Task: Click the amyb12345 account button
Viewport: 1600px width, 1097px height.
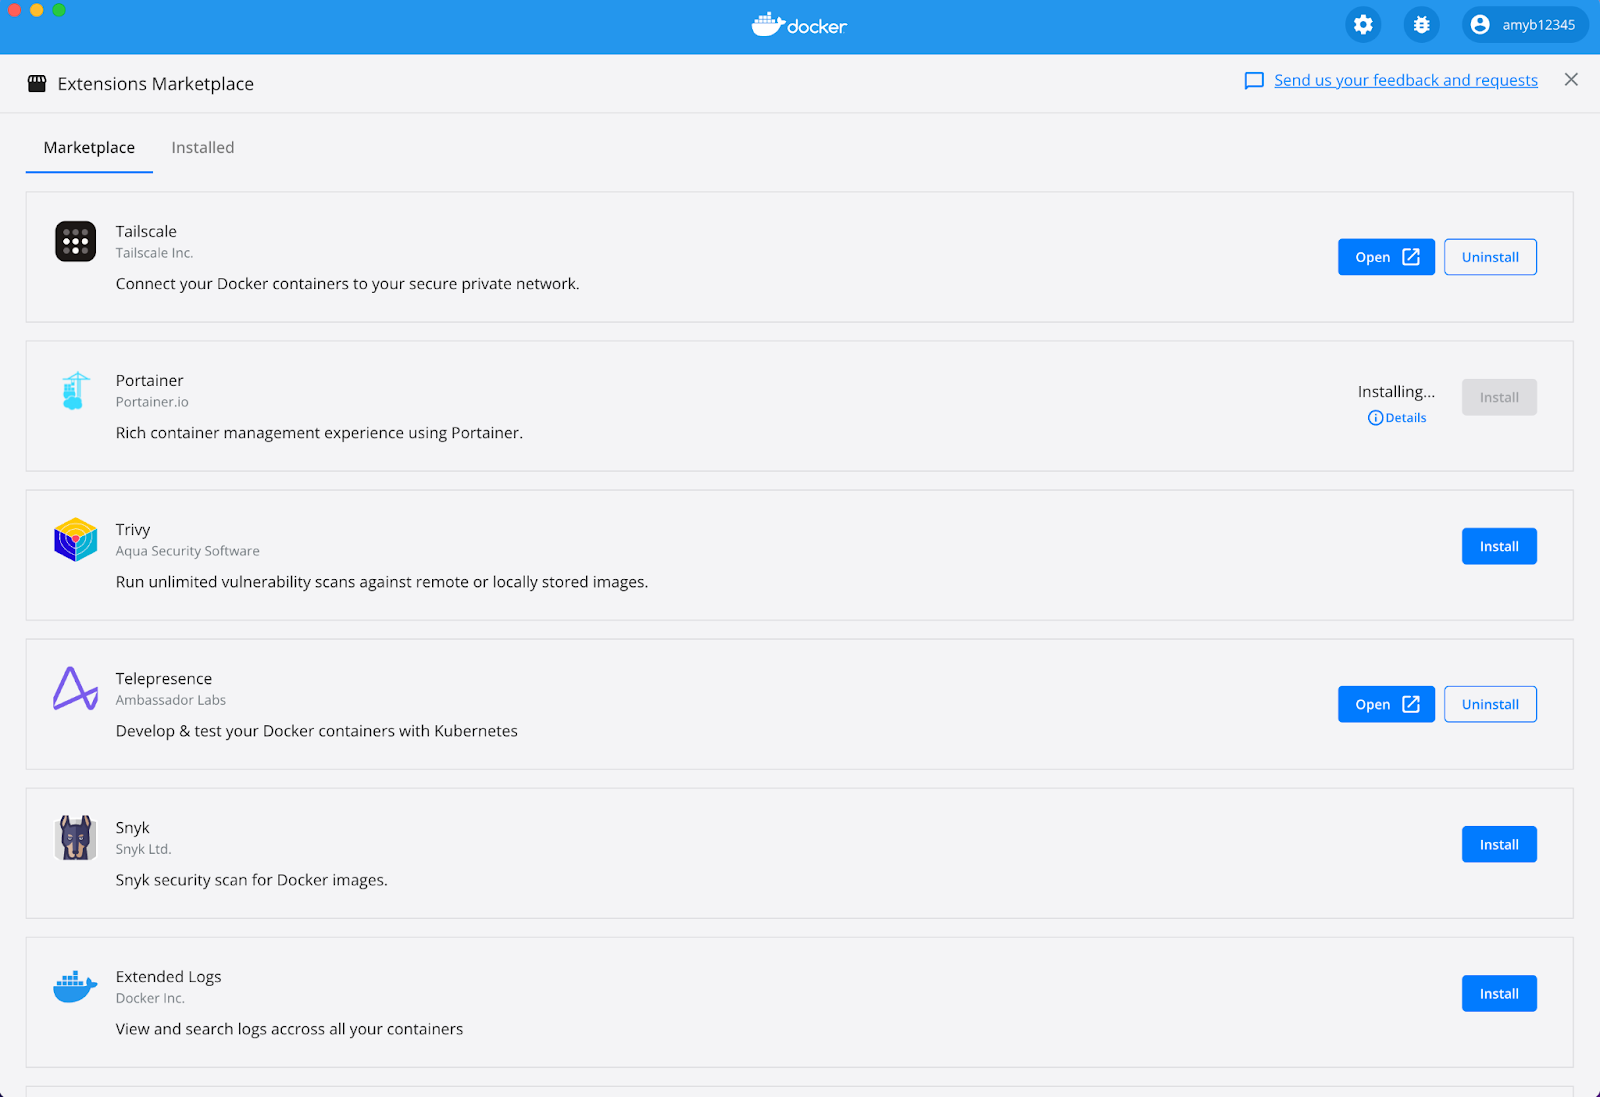Action: coord(1524,24)
